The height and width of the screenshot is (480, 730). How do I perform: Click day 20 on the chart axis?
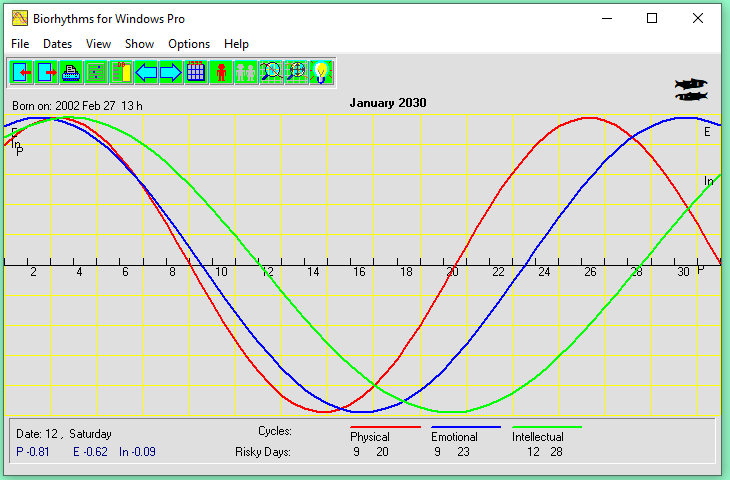[452, 272]
